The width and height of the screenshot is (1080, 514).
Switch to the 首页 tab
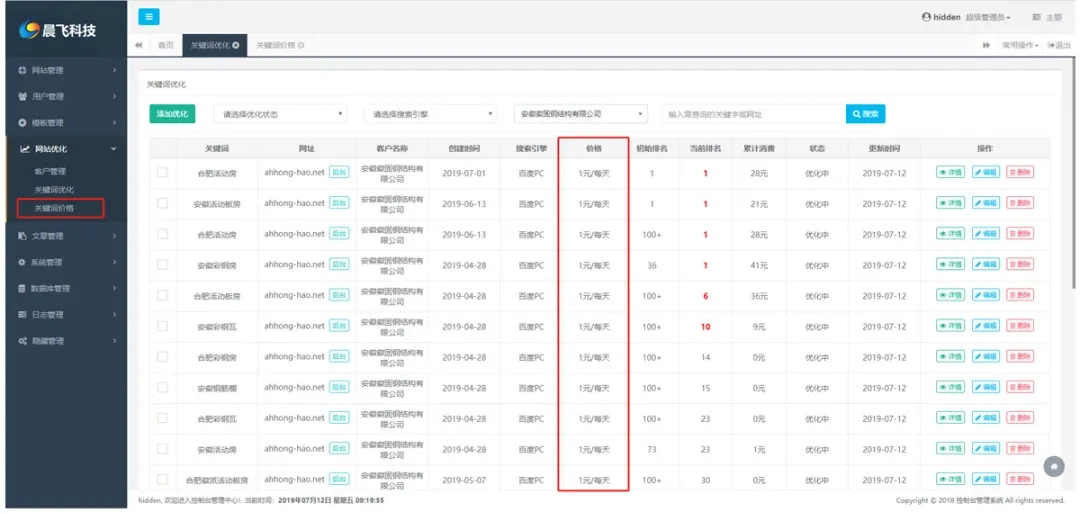[165, 45]
